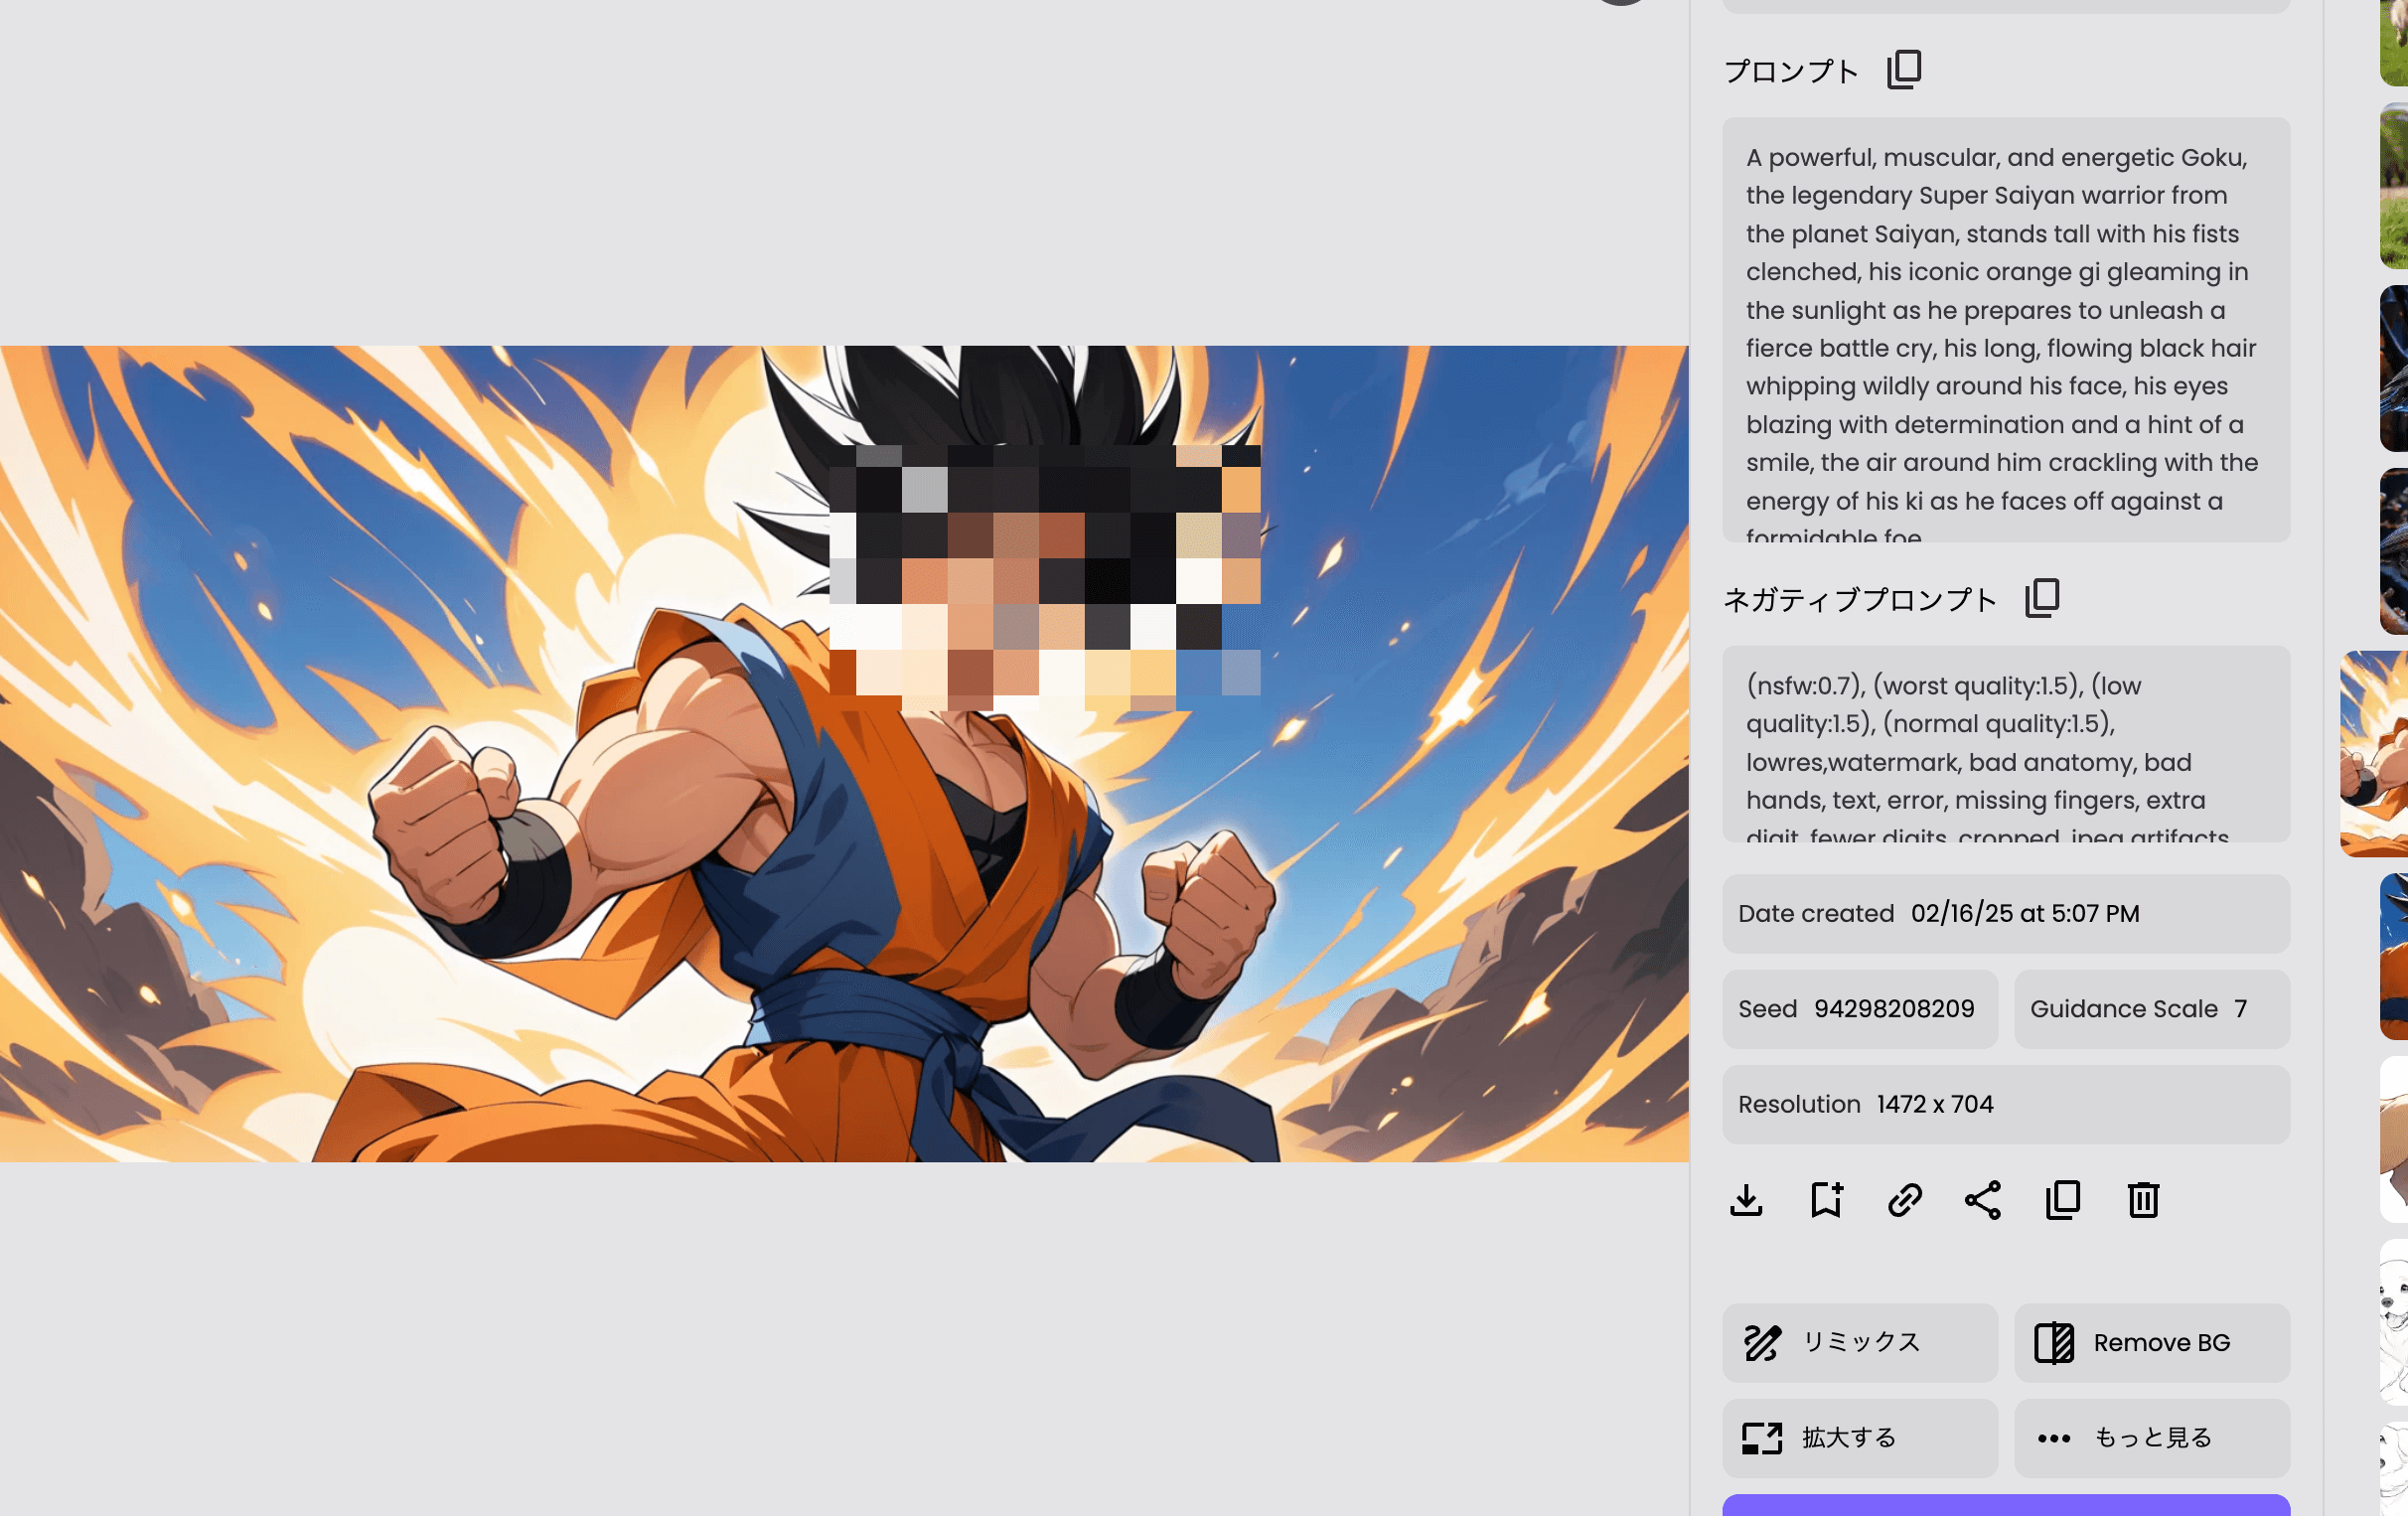Copy the prompt text with the copy icon
Screen dimensions: 2408x1516
(x=1904, y=70)
